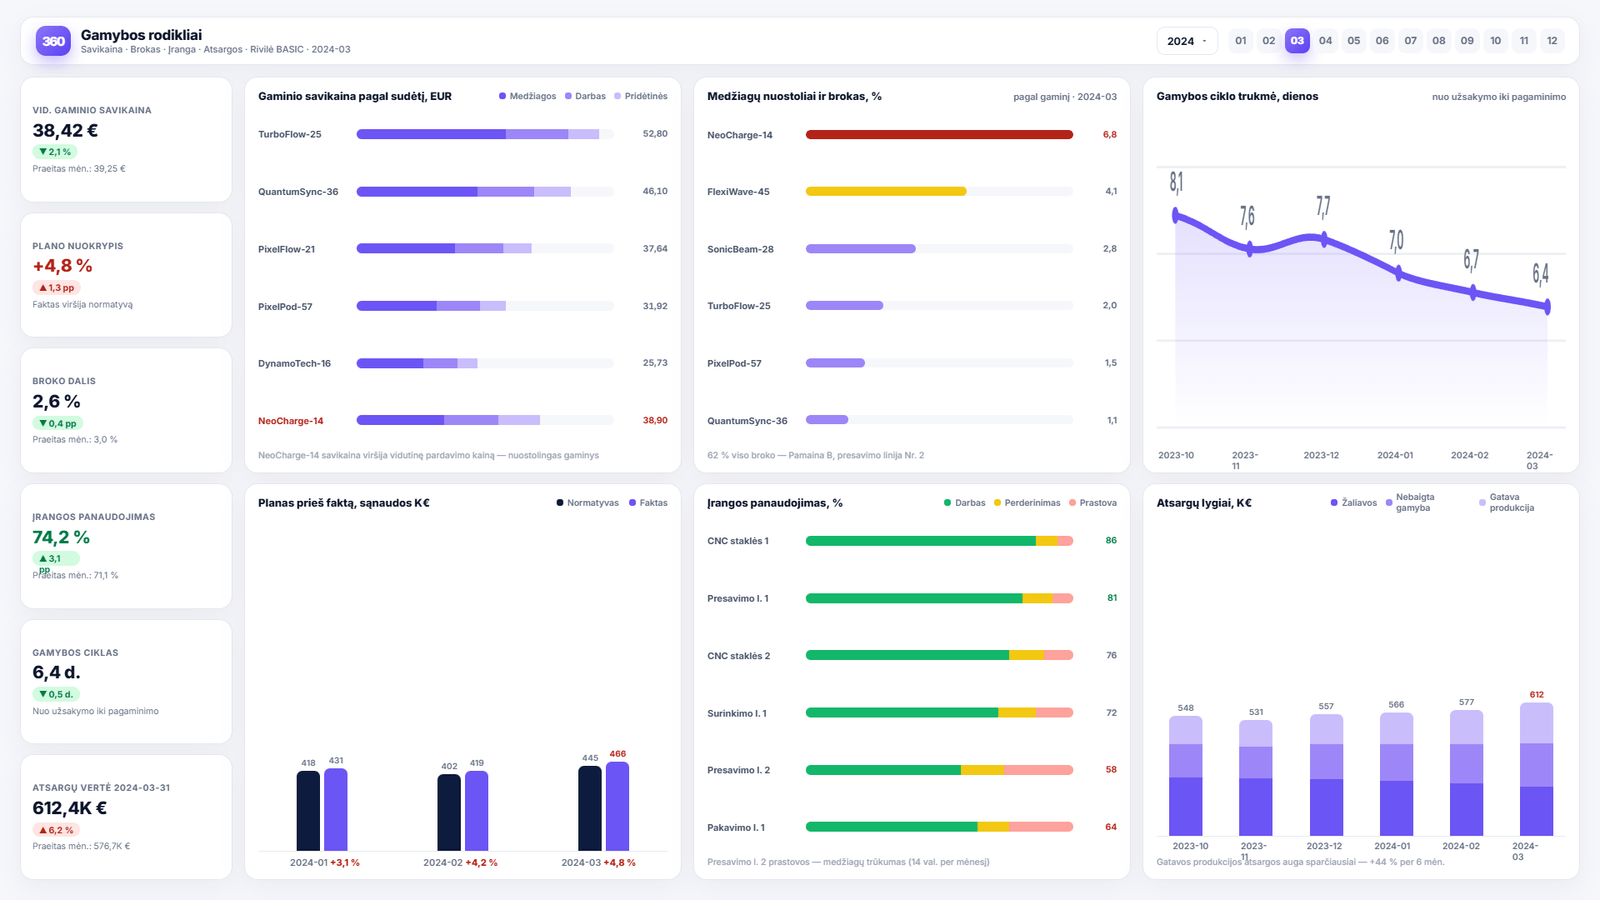Click the red 1,3 pp change badge
Viewport: 1600px width, 900px height.
click(x=56, y=288)
